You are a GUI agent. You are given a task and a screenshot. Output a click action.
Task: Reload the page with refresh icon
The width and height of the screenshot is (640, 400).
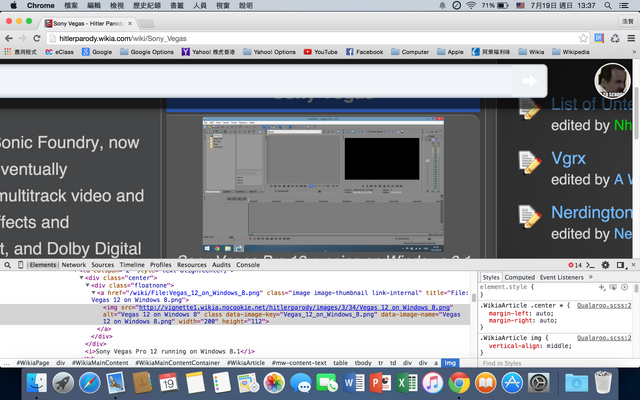pos(37,38)
